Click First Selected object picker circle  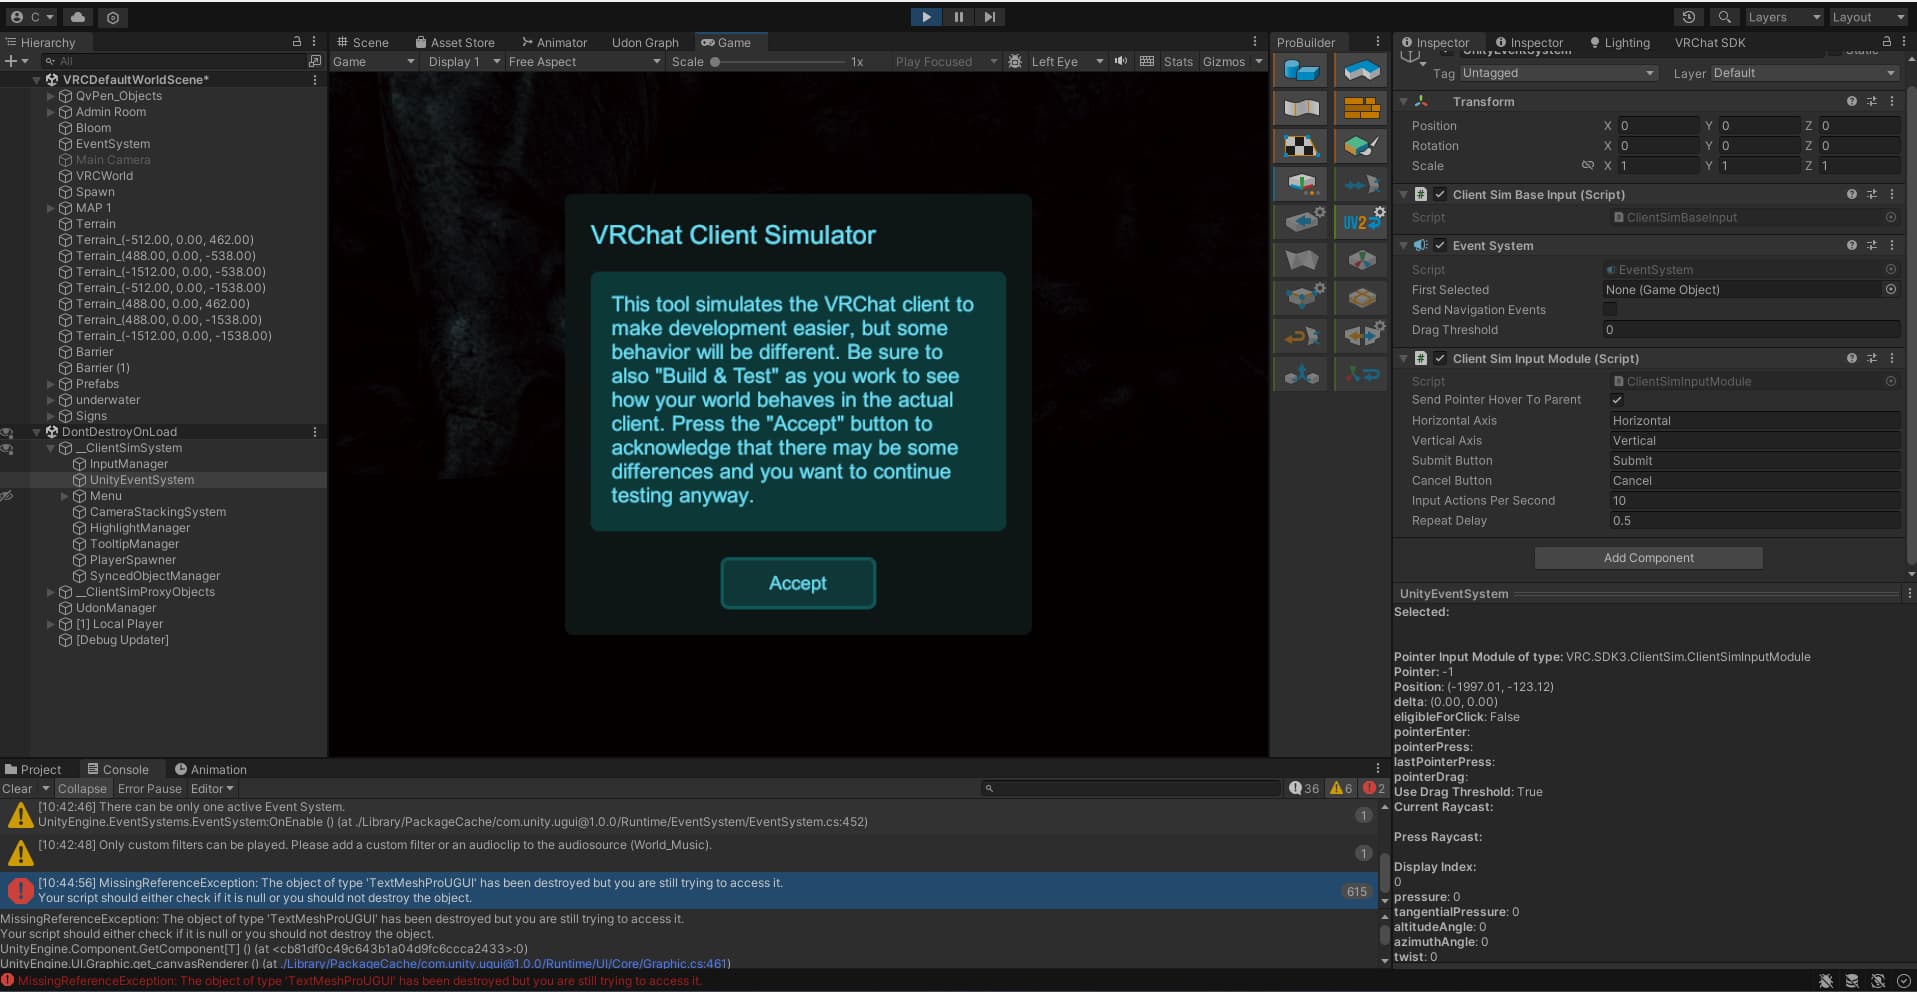coord(1891,290)
